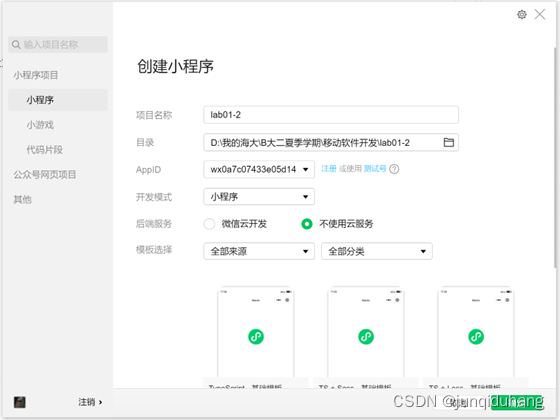Click the 项目名称 input field
Image resolution: width=560 pixels, height=420 pixels.
click(331, 115)
